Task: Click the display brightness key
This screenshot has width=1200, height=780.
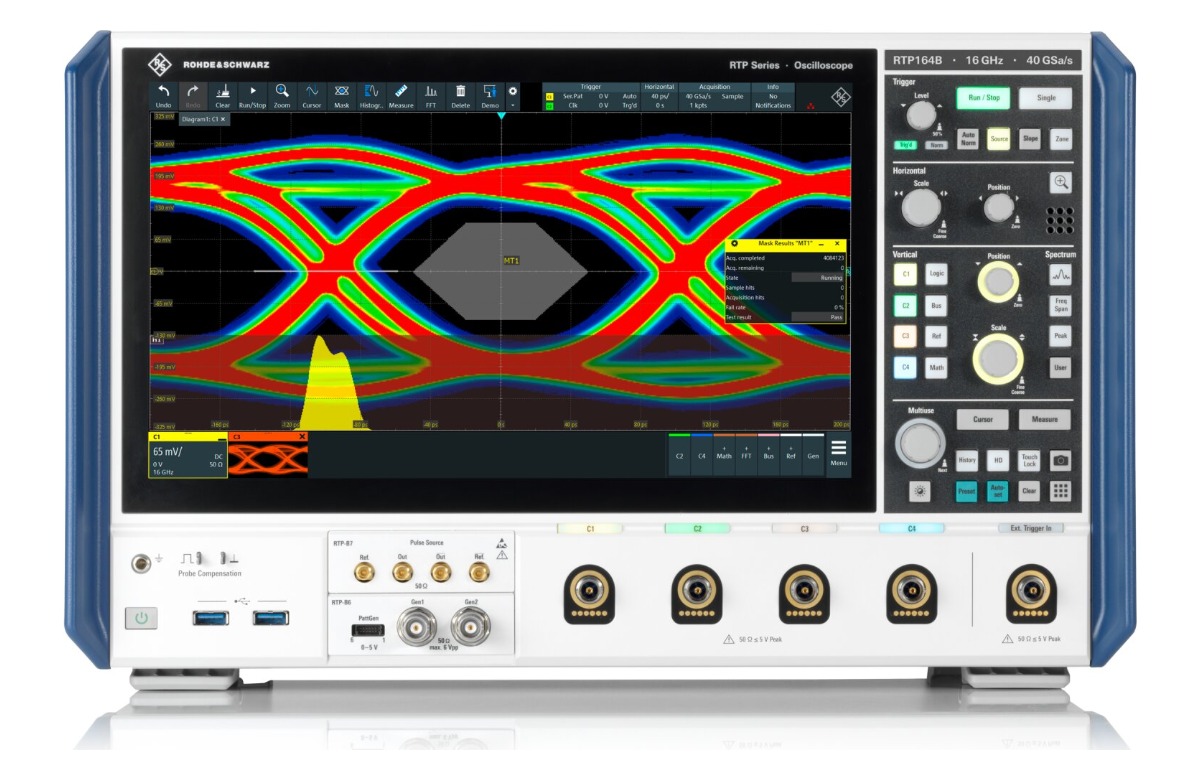Action: (919, 493)
